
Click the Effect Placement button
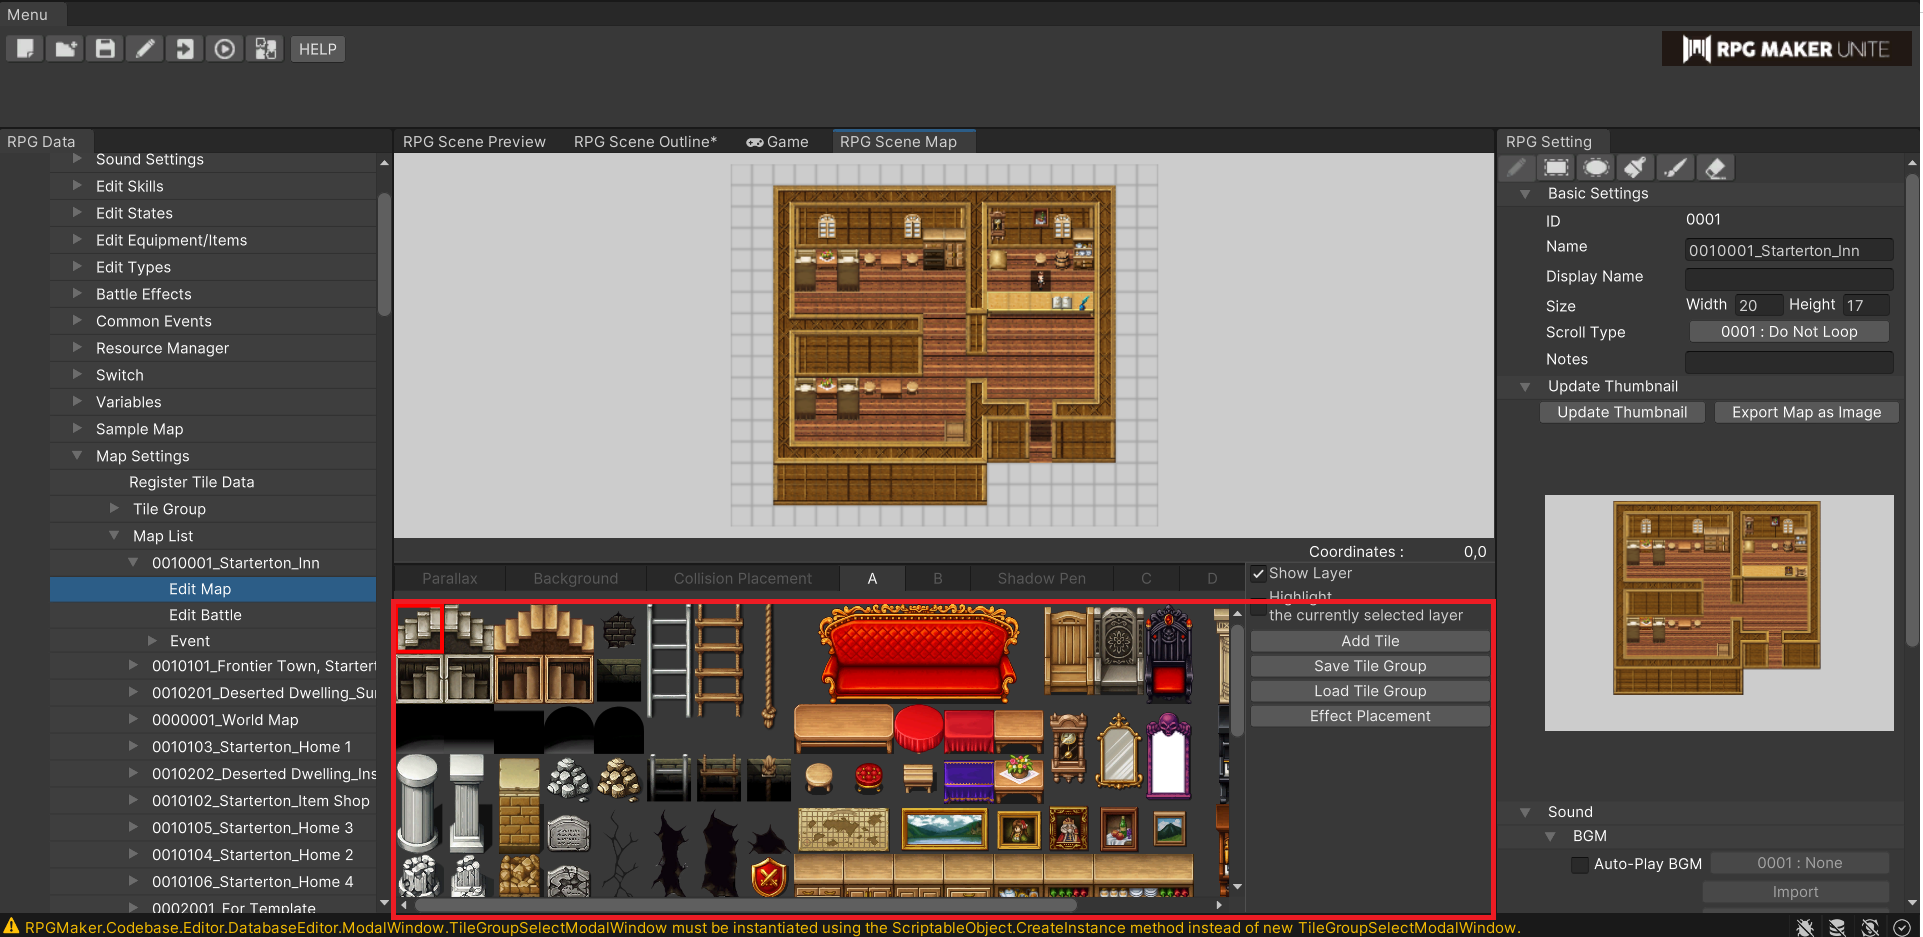pyautogui.click(x=1370, y=716)
